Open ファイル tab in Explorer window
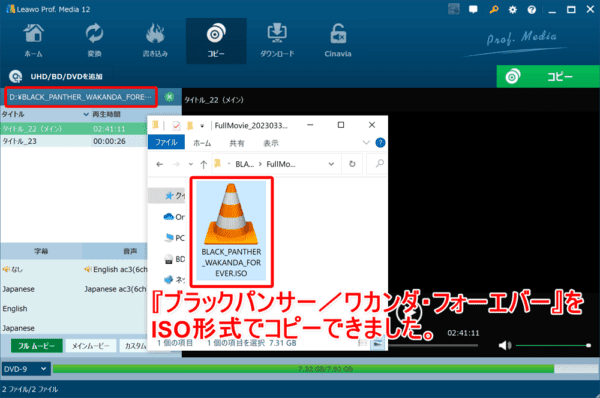This screenshot has width=600, height=398. (x=166, y=142)
